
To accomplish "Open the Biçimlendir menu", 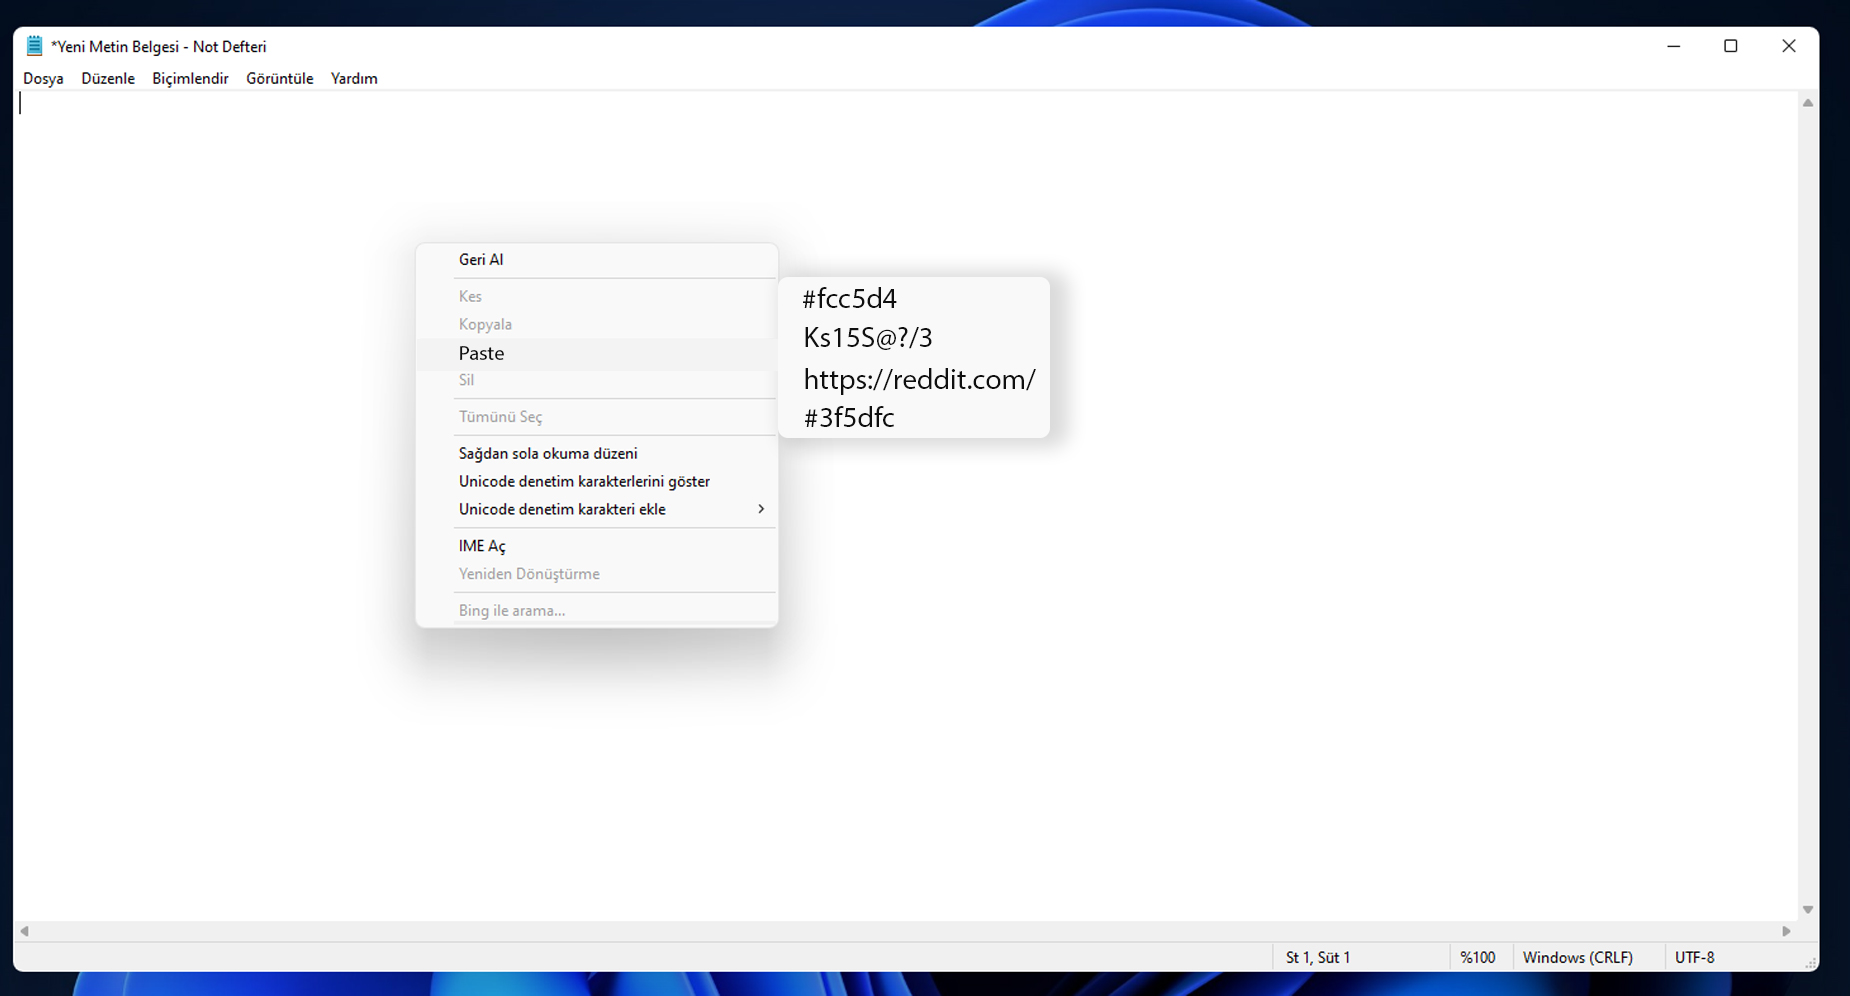I will coord(190,78).
